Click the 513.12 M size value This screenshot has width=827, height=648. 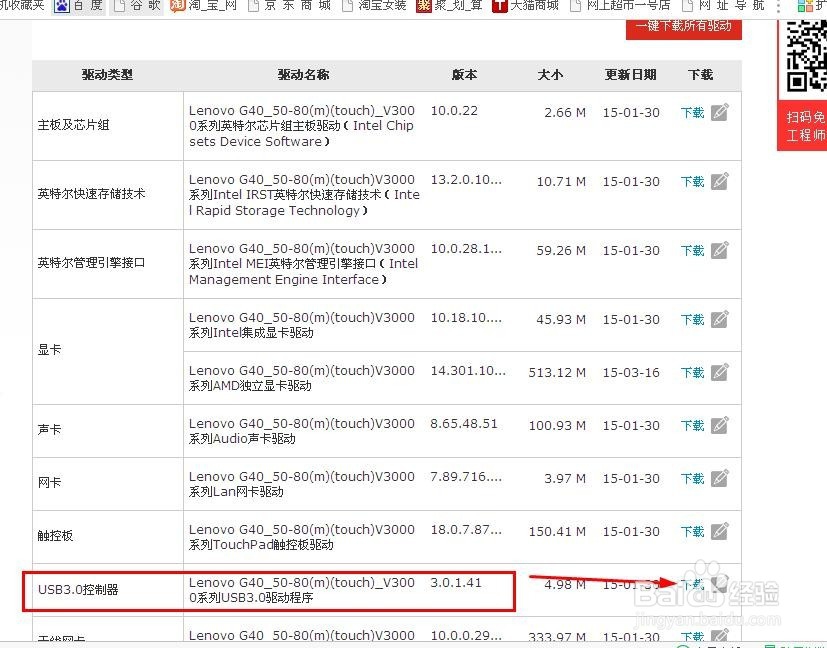[x=557, y=373]
